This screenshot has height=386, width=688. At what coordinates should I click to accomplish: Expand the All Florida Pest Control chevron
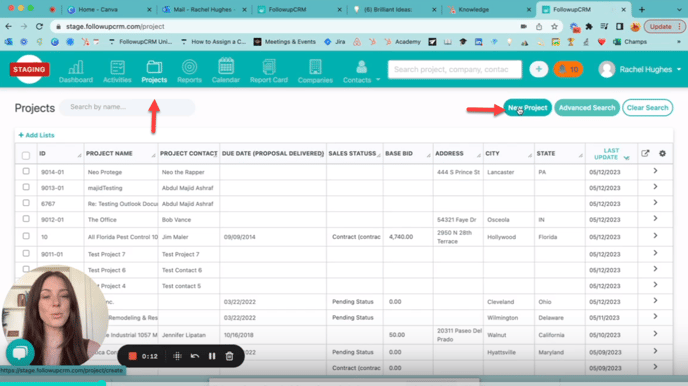coord(655,236)
